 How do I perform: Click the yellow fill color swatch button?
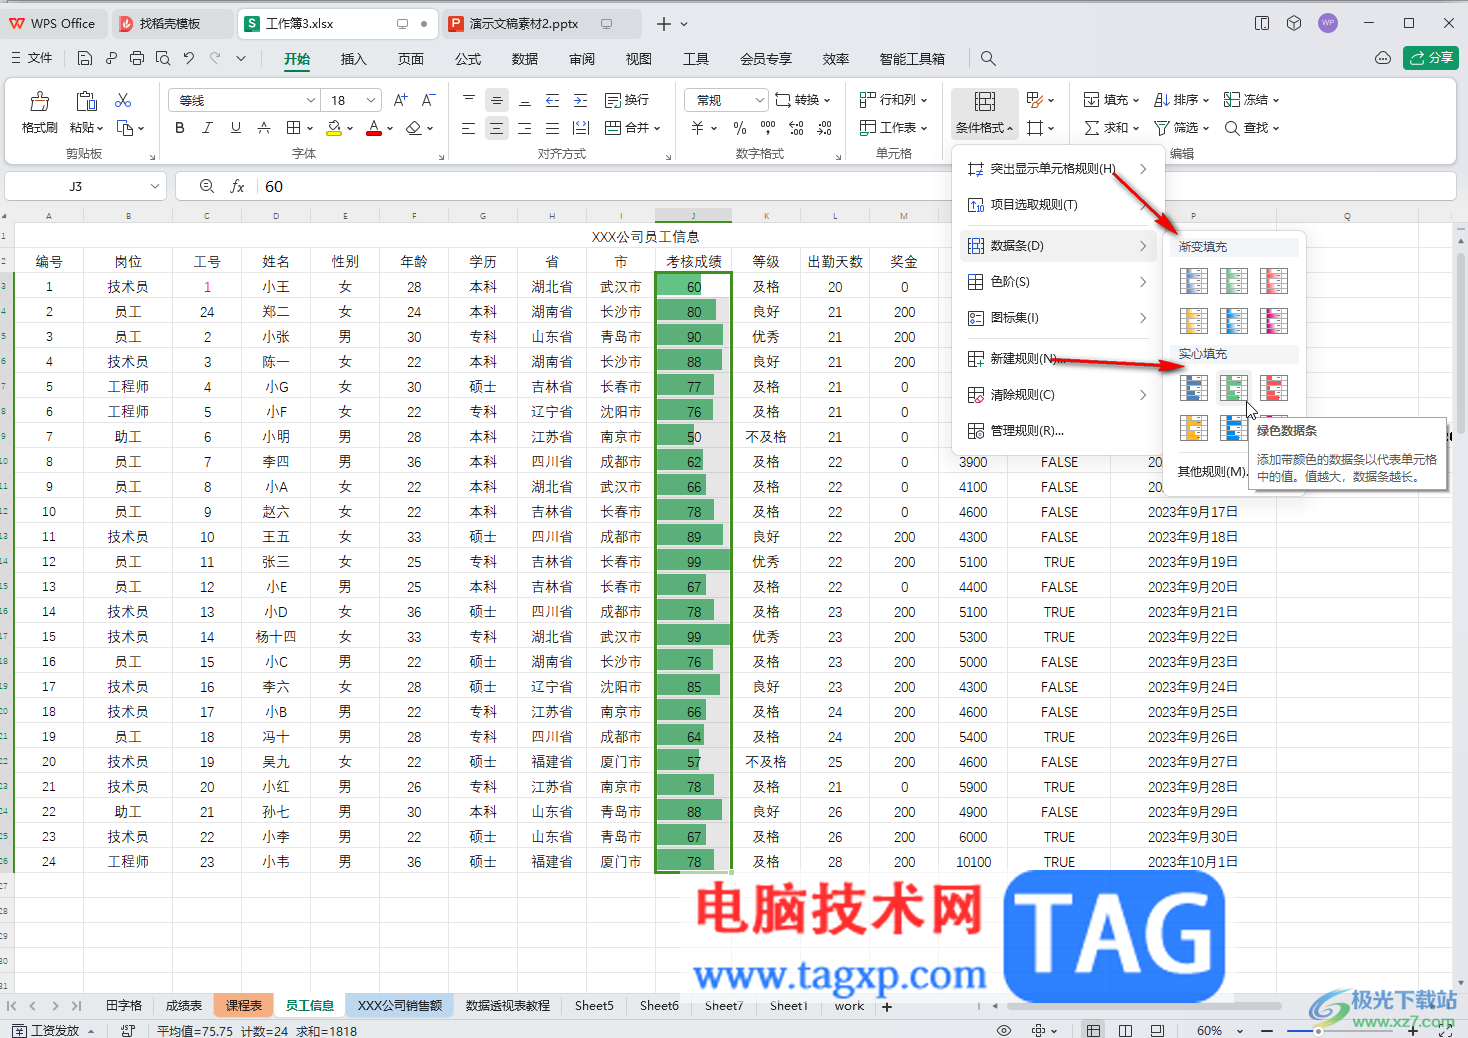tap(334, 128)
